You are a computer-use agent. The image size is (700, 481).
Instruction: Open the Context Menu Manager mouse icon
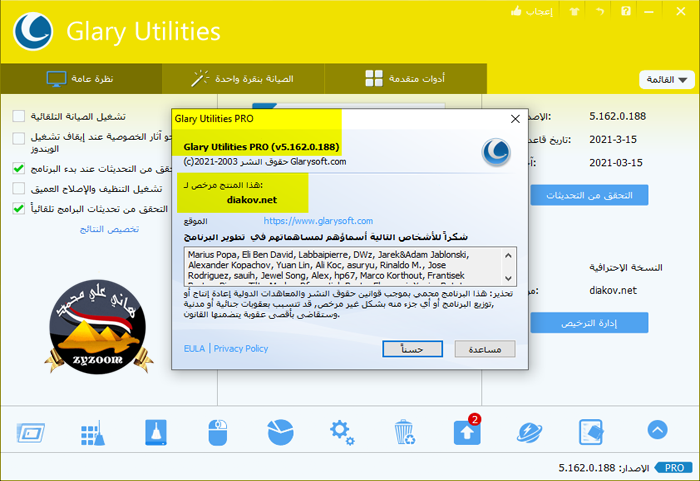(218, 432)
